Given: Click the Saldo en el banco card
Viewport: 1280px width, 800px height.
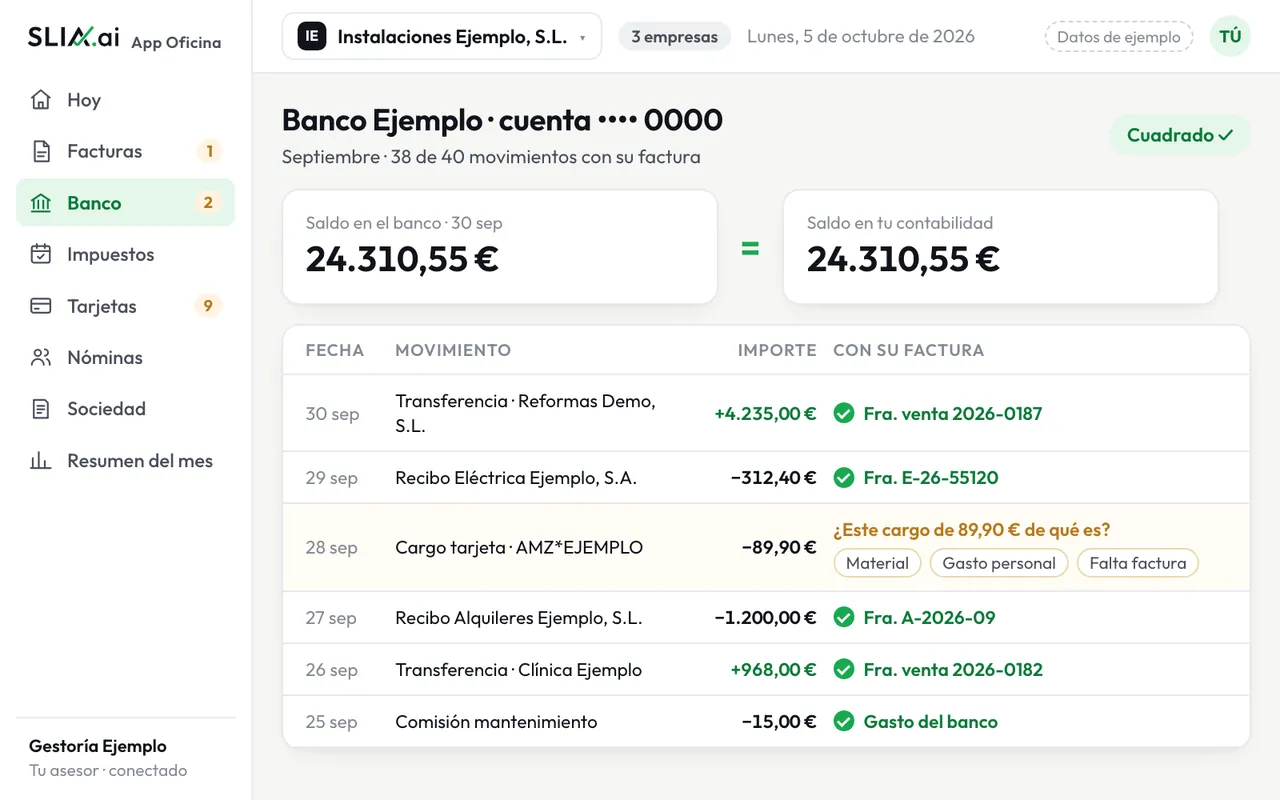Looking at the screenshot, I should coord(500,247).
